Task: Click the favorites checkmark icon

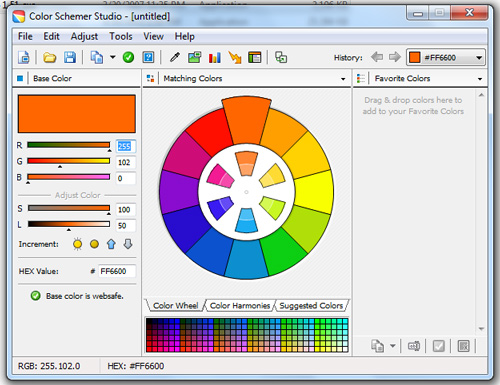Action: (438, 346)
